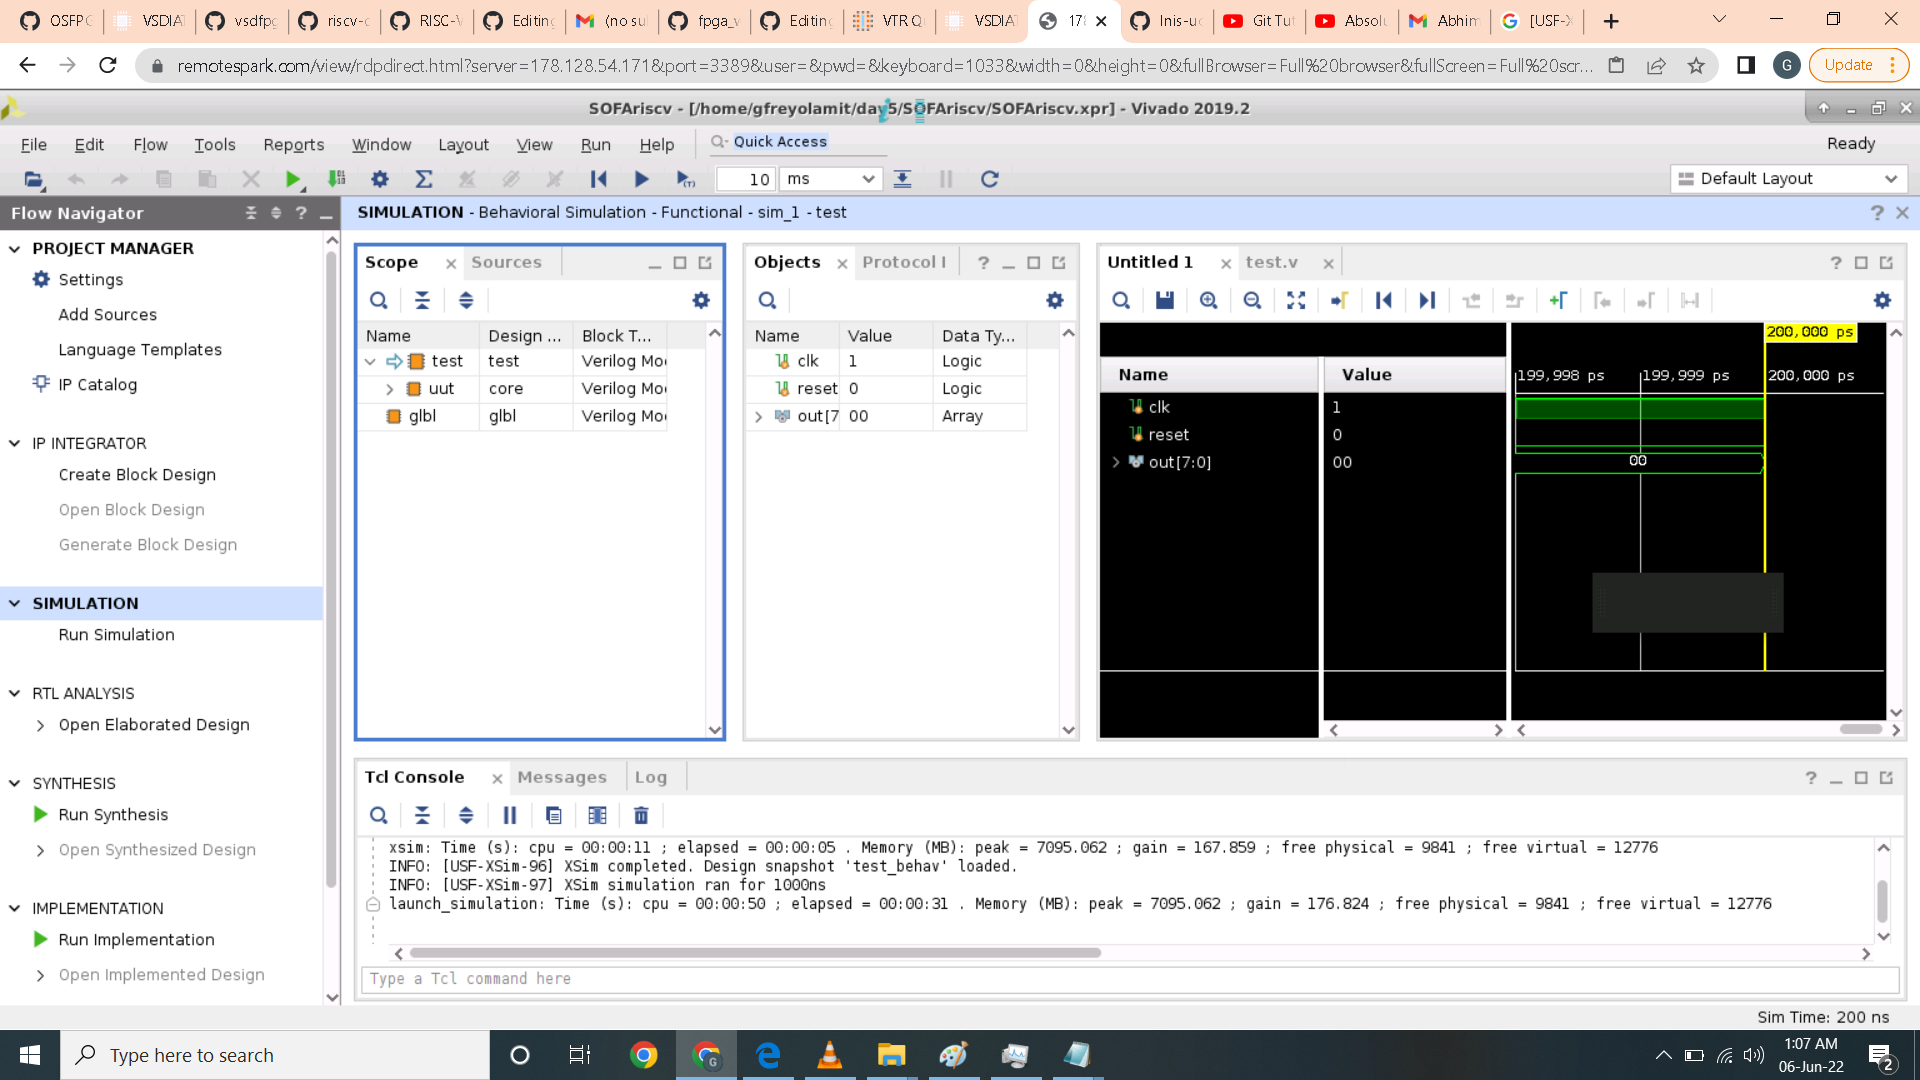Image resolution: width=1920 pixels, height=1080 pixels.
Task: Click Zoom Fit icon in waveform toolbar
Action: click(1296, 300)
